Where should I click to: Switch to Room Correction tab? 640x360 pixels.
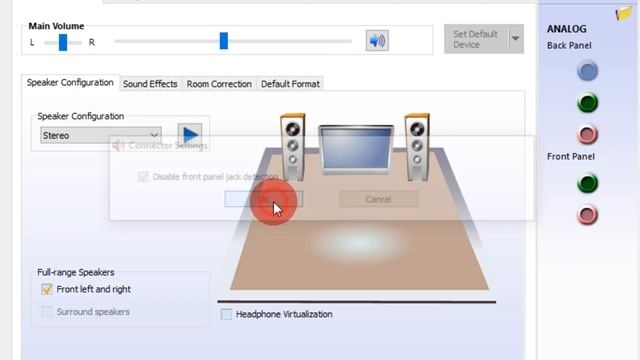pyautogui.click(x=219, y=84)
